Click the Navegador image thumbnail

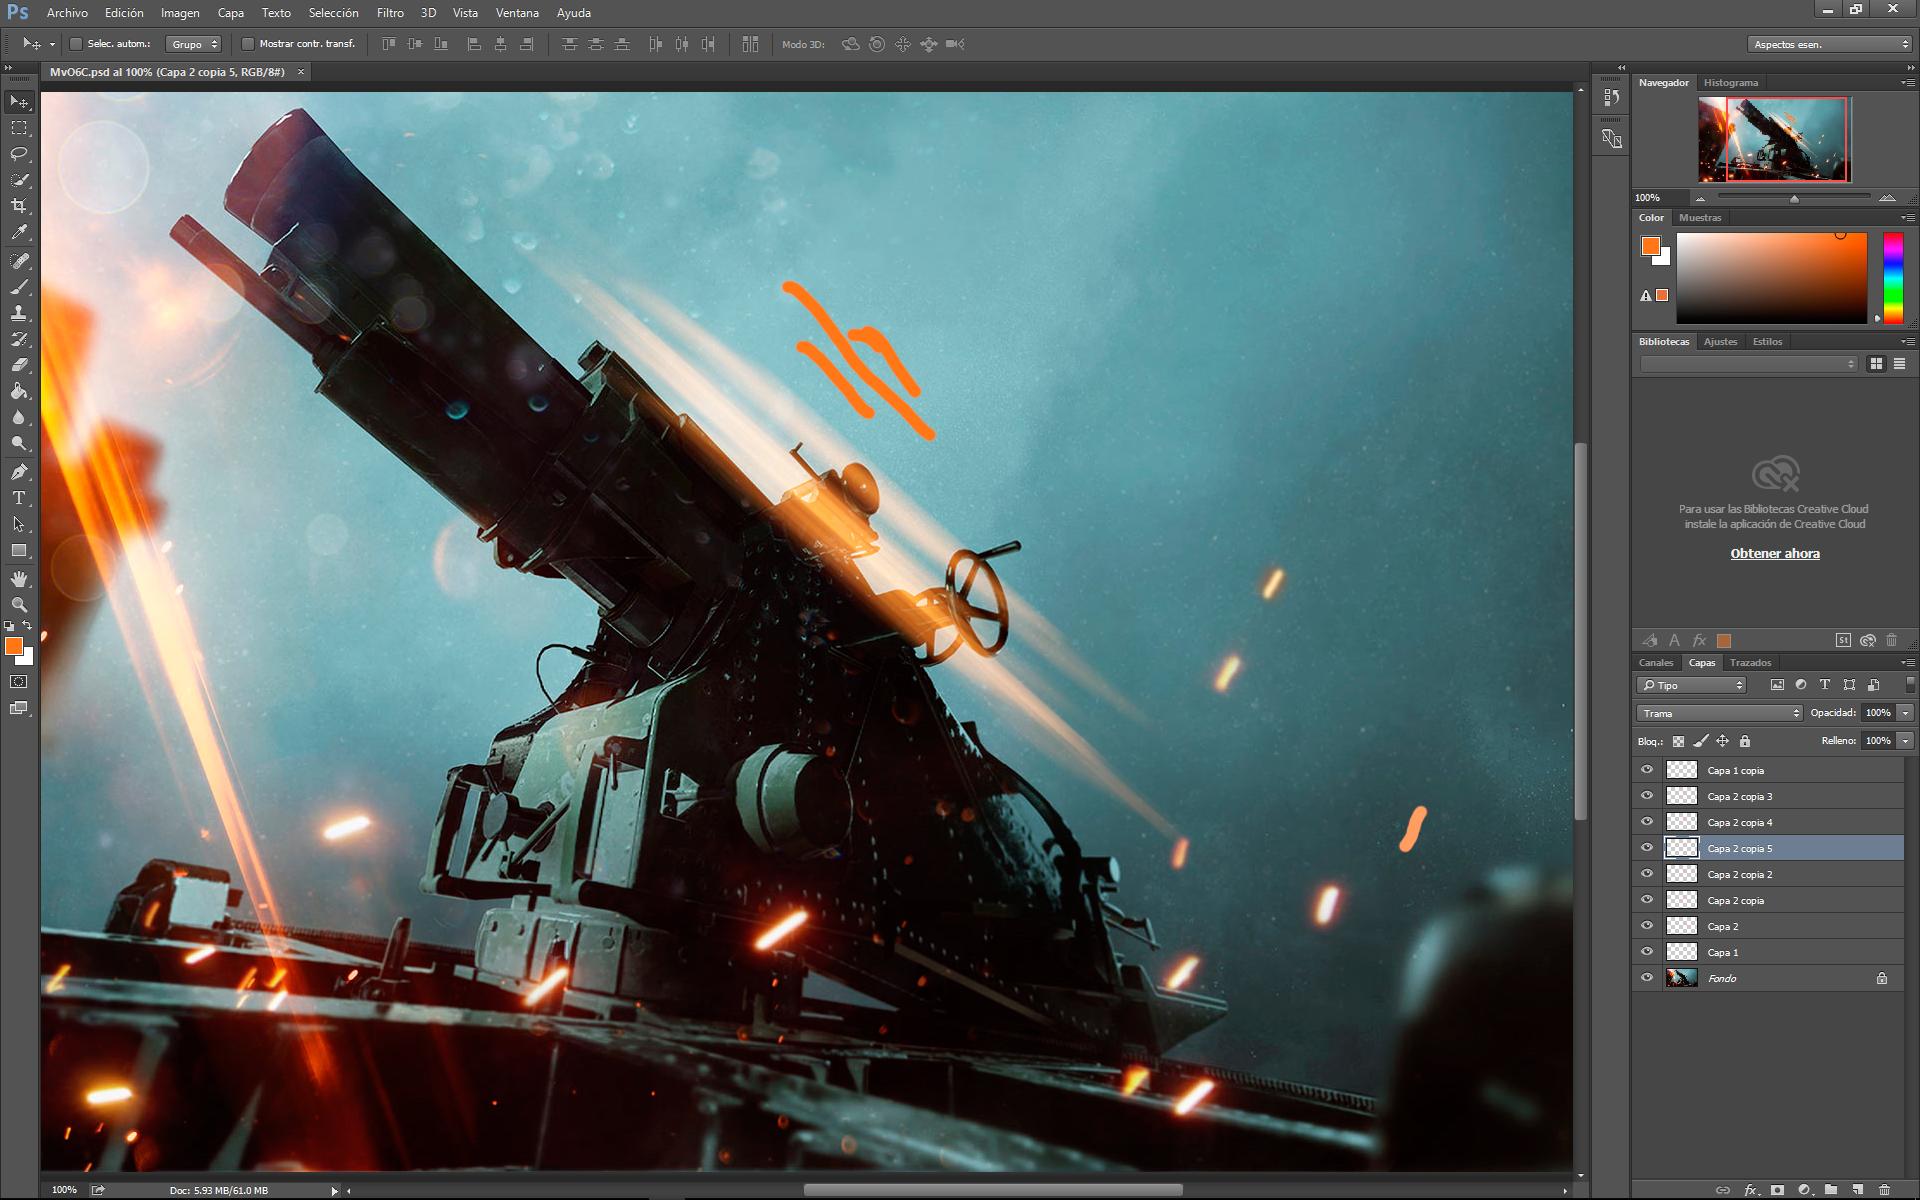(1775, 139)
